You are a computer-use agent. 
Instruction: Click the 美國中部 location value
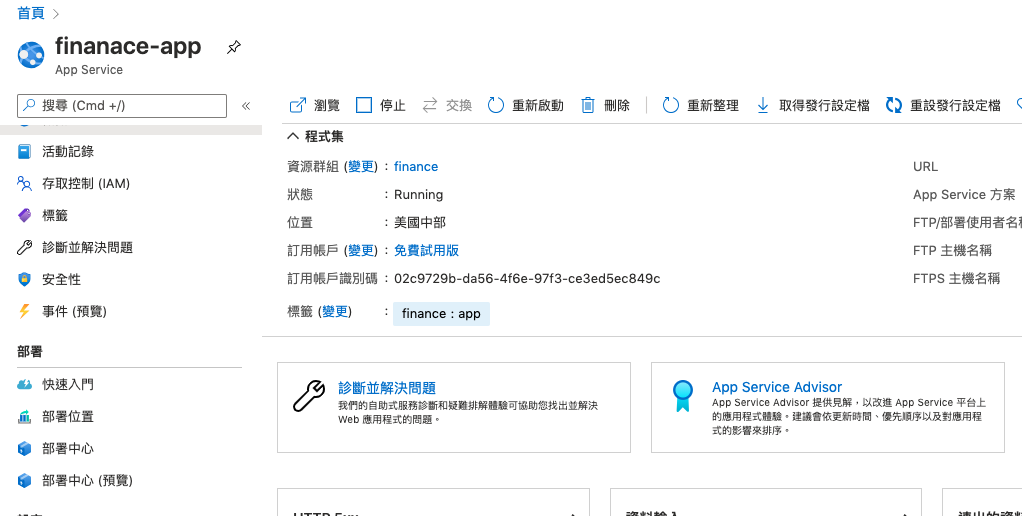coord(420,223)
